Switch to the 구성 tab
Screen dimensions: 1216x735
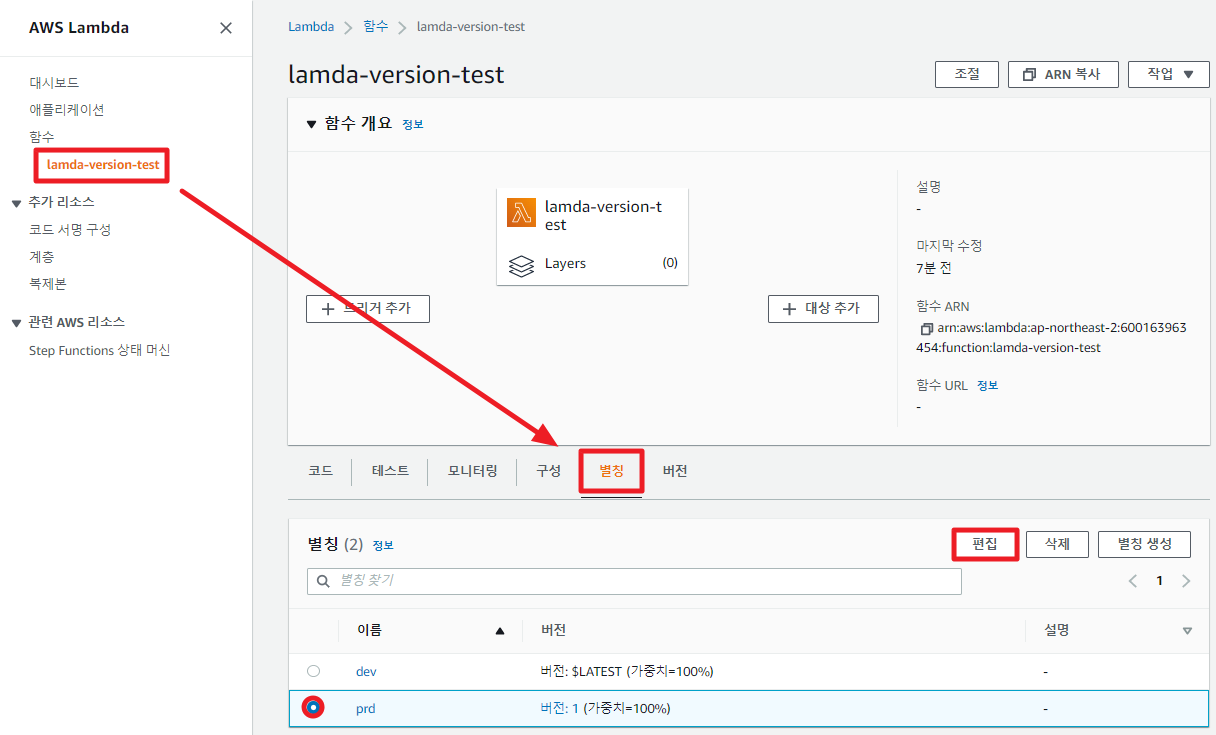pos(548,471)
